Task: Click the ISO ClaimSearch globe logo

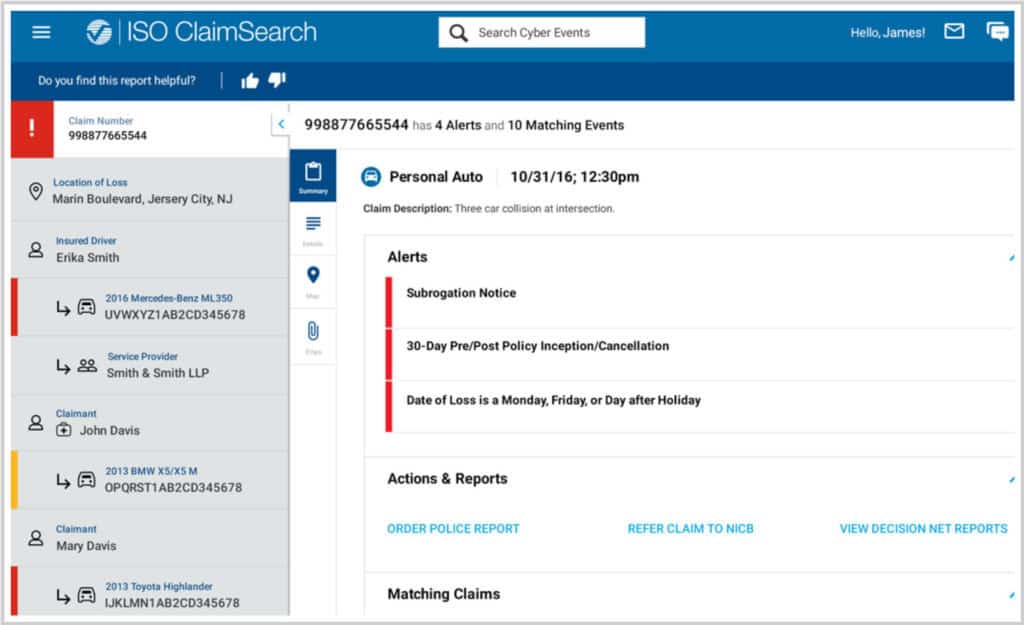Action: pyautogui.click(x=99, y=32)
